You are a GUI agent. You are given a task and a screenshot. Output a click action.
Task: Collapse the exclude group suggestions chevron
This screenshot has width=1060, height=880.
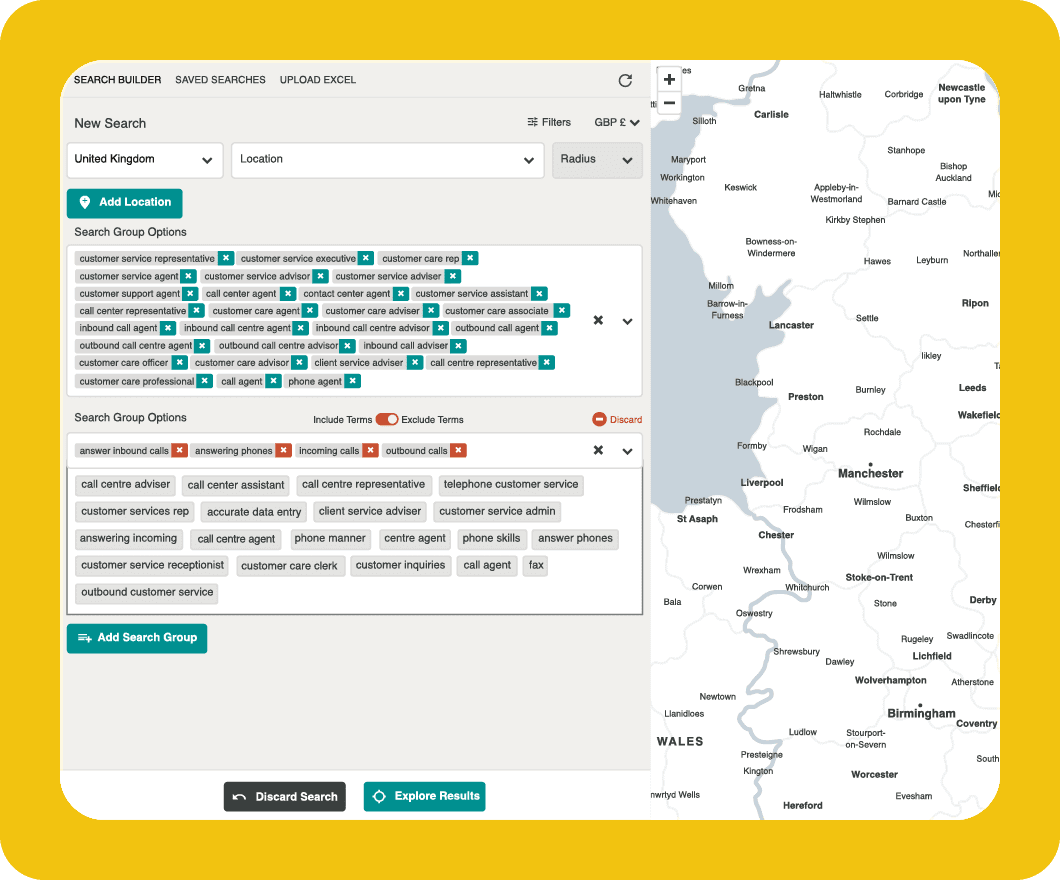[627, 451]
